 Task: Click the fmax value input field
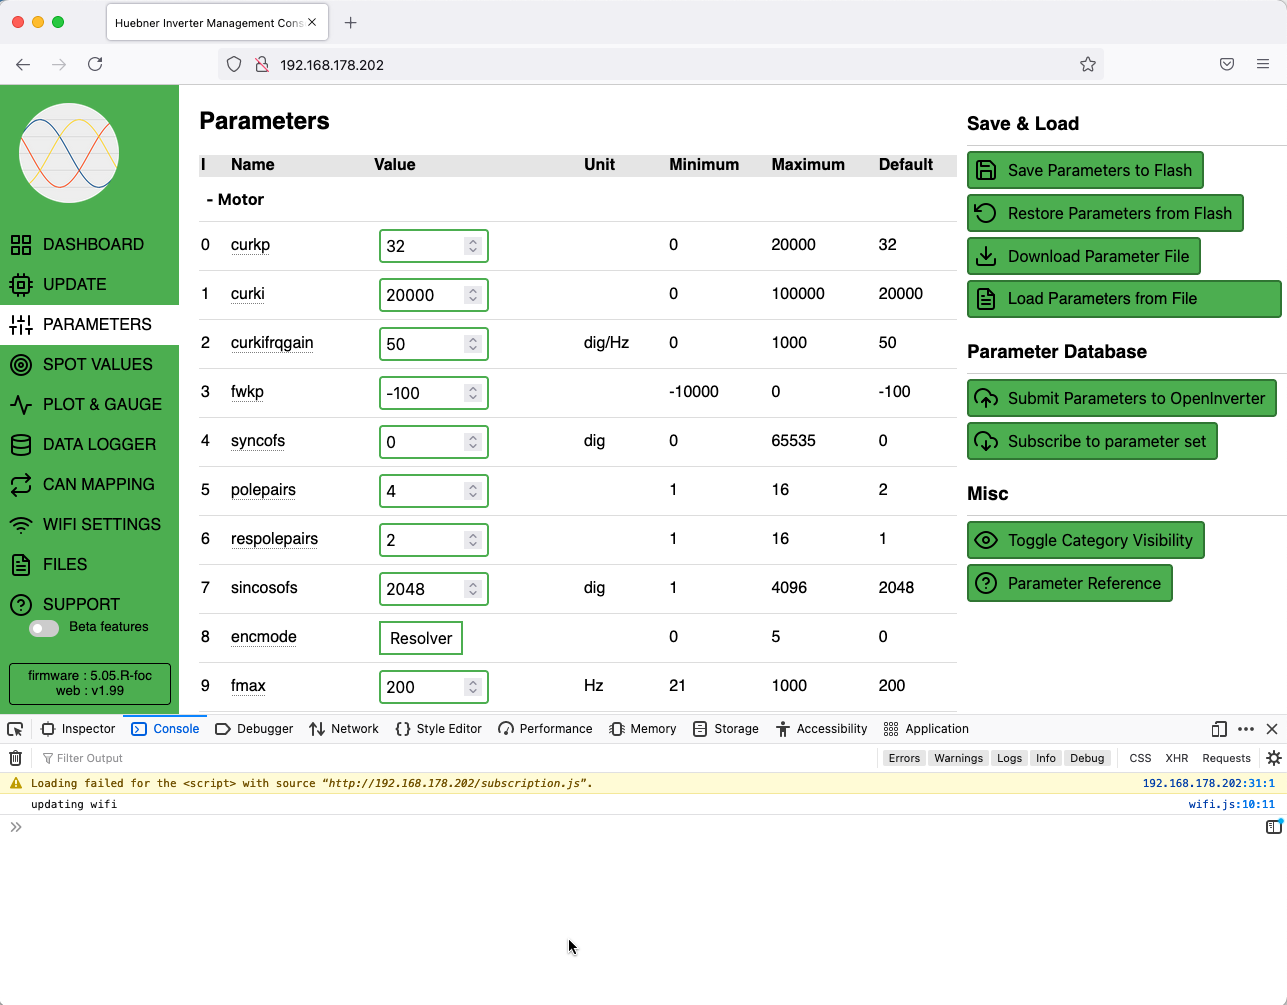(x=422, y=687)
